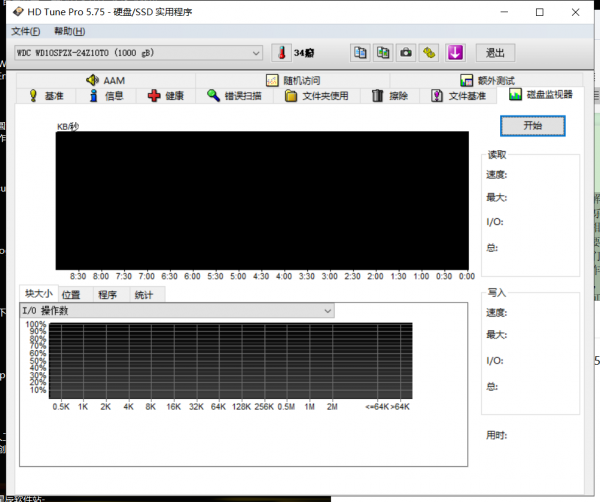Switch to the AAM tab

point(106,80)
